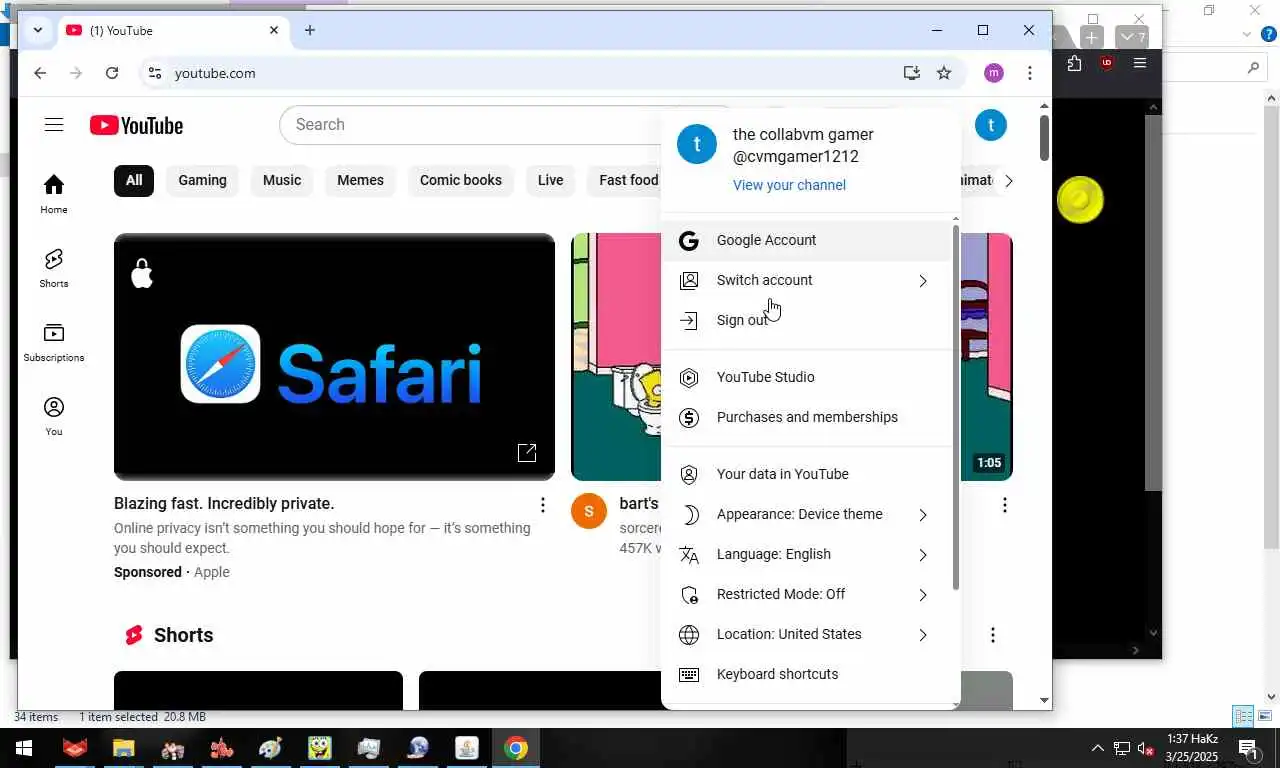Viewport: 1280px width, 768px height.
Task: Click the Chrome taskbar icon
Action: click(515, 748)
